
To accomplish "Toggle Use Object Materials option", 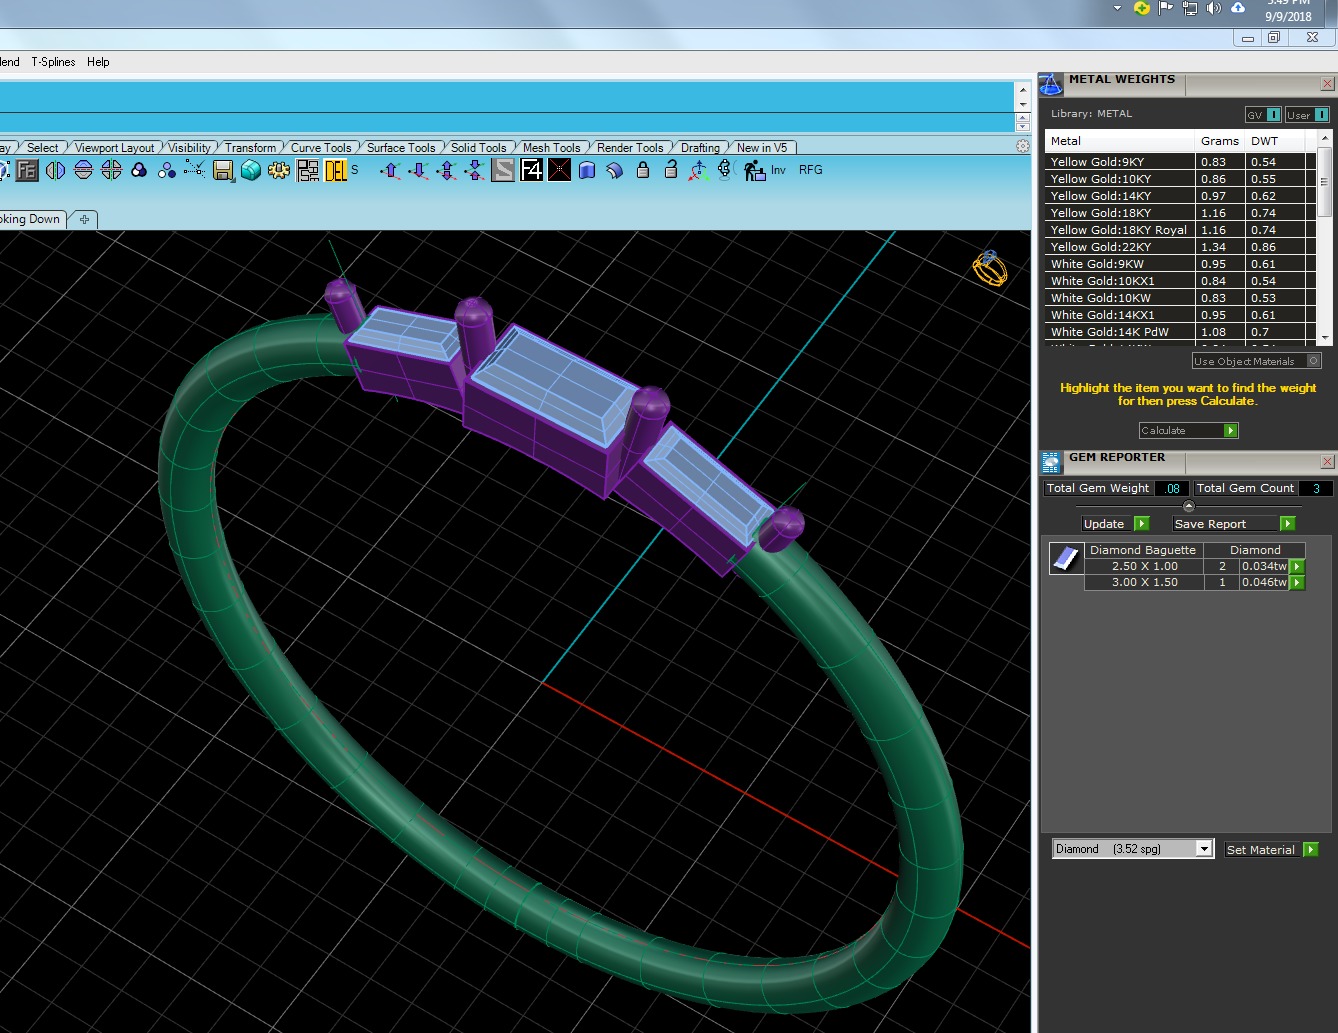I will pyautogui.click(x=1257, y=361).
